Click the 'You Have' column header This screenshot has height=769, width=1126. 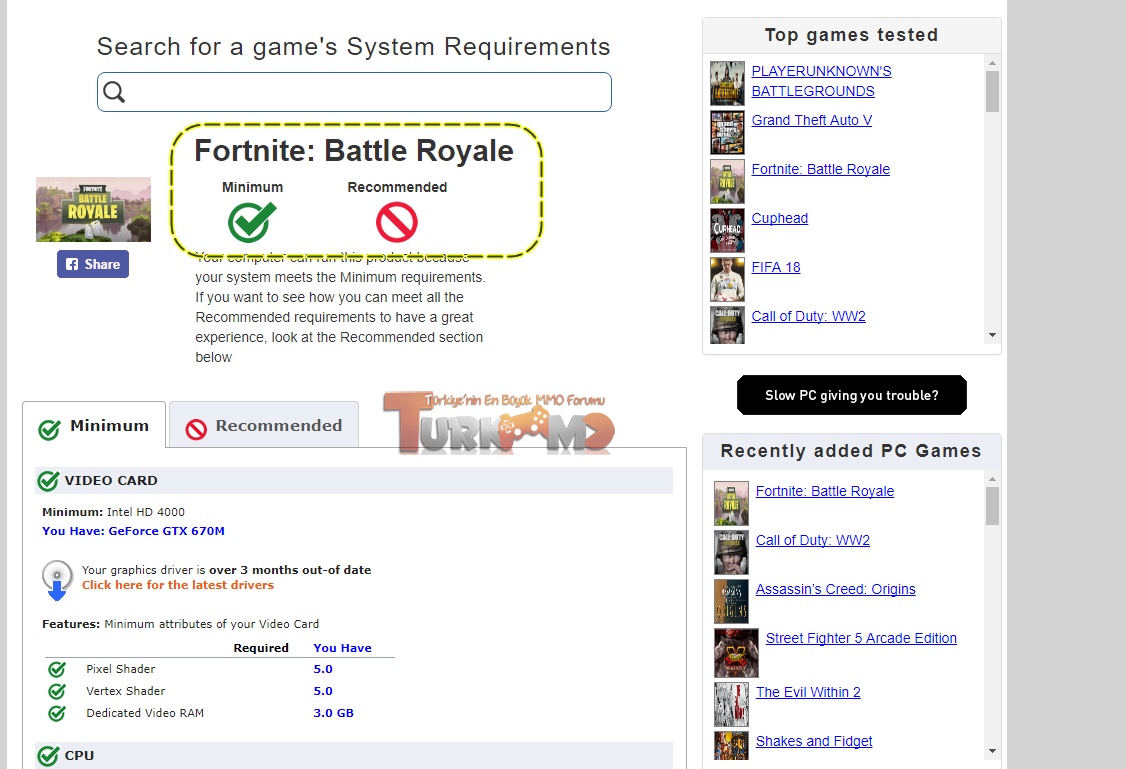pyautogui.click(x=343, y=648)
